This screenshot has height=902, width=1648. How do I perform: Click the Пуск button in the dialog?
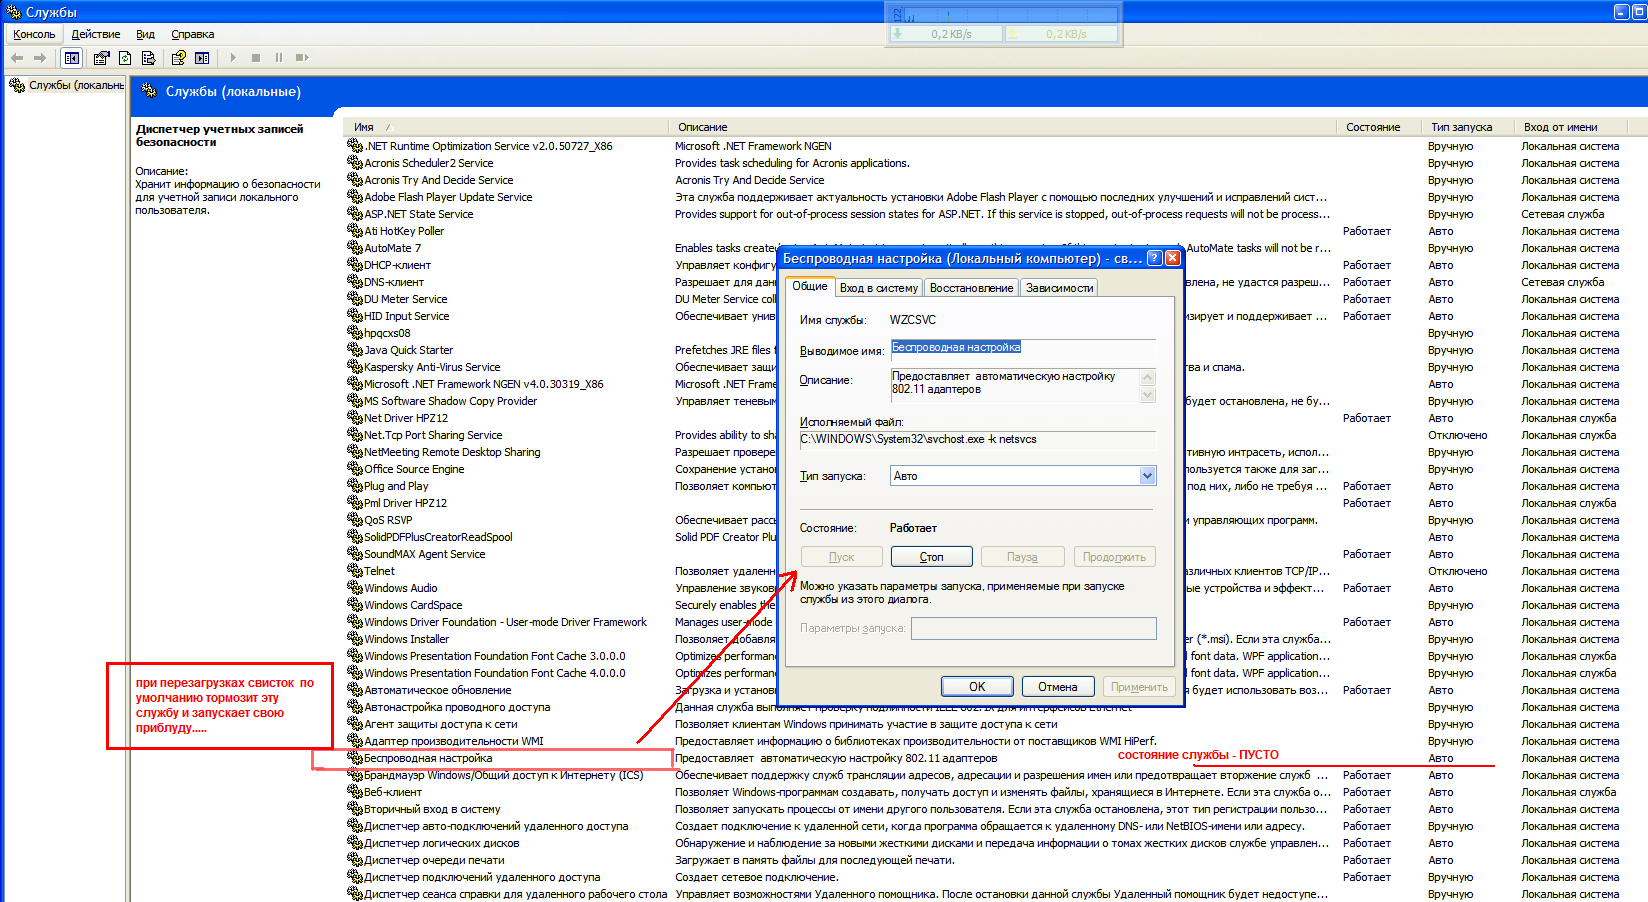click(x=841, y=557)
